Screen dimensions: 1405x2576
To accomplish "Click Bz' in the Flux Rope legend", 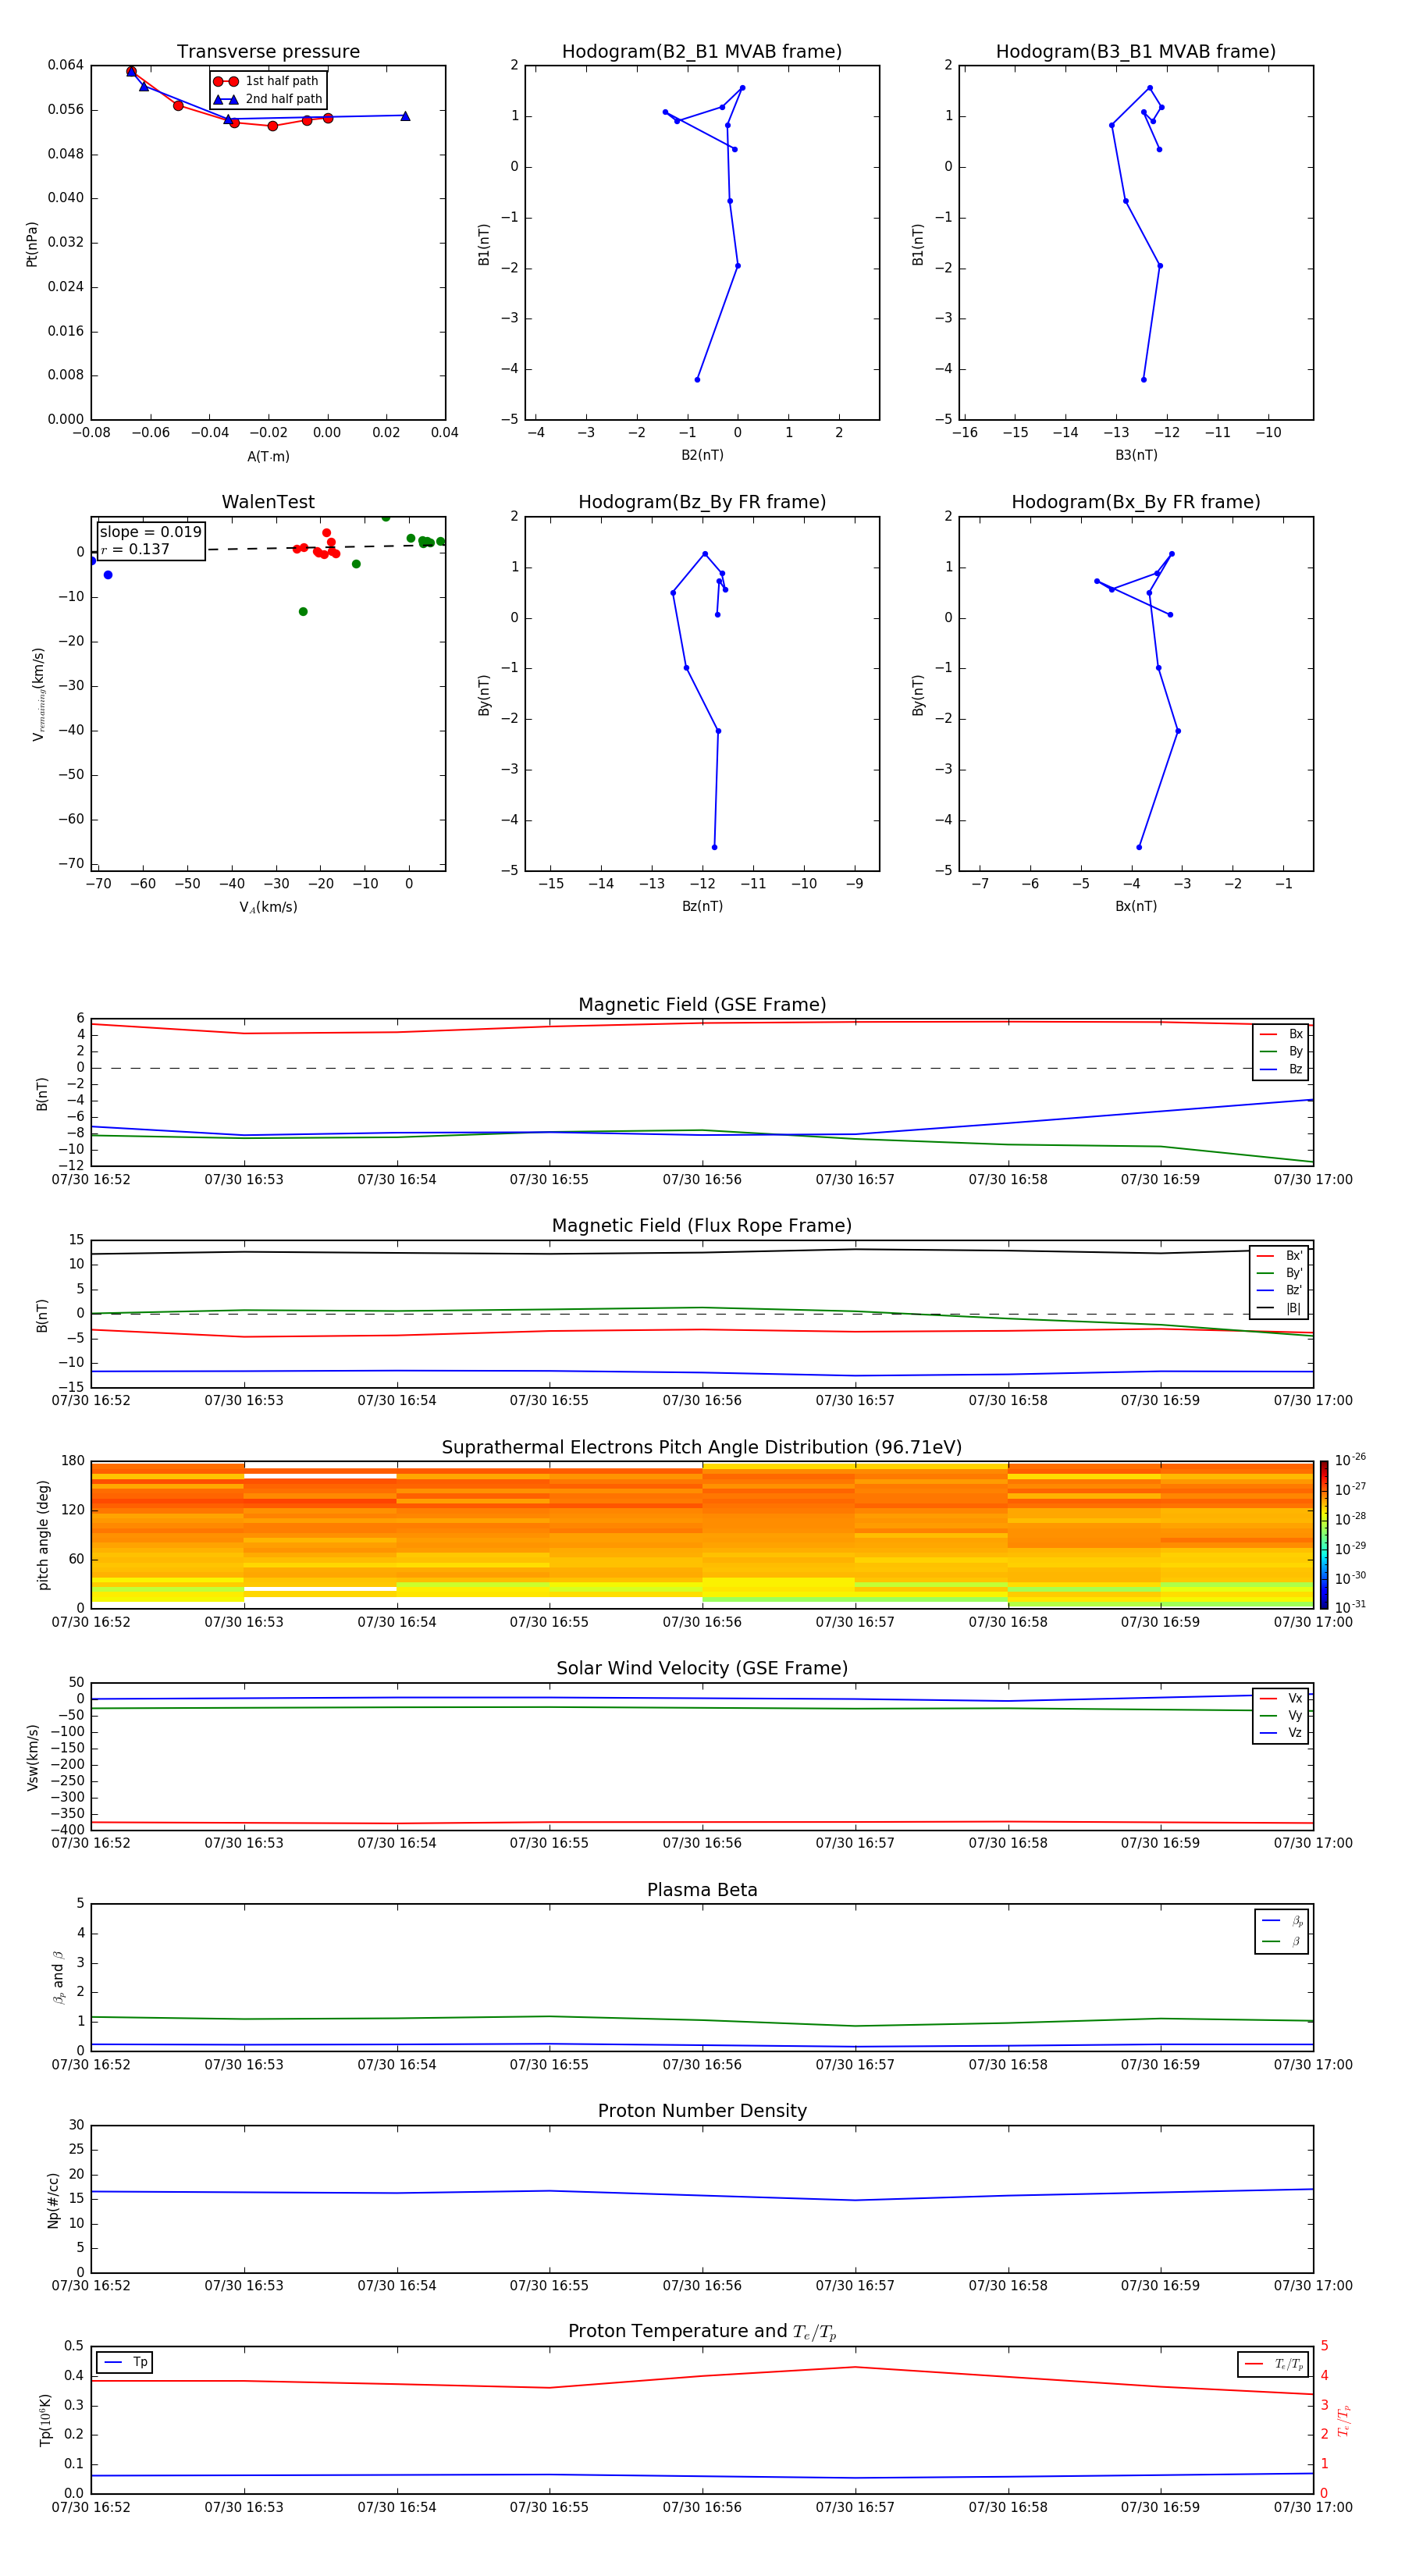I will click(x=1279, y=1291).
